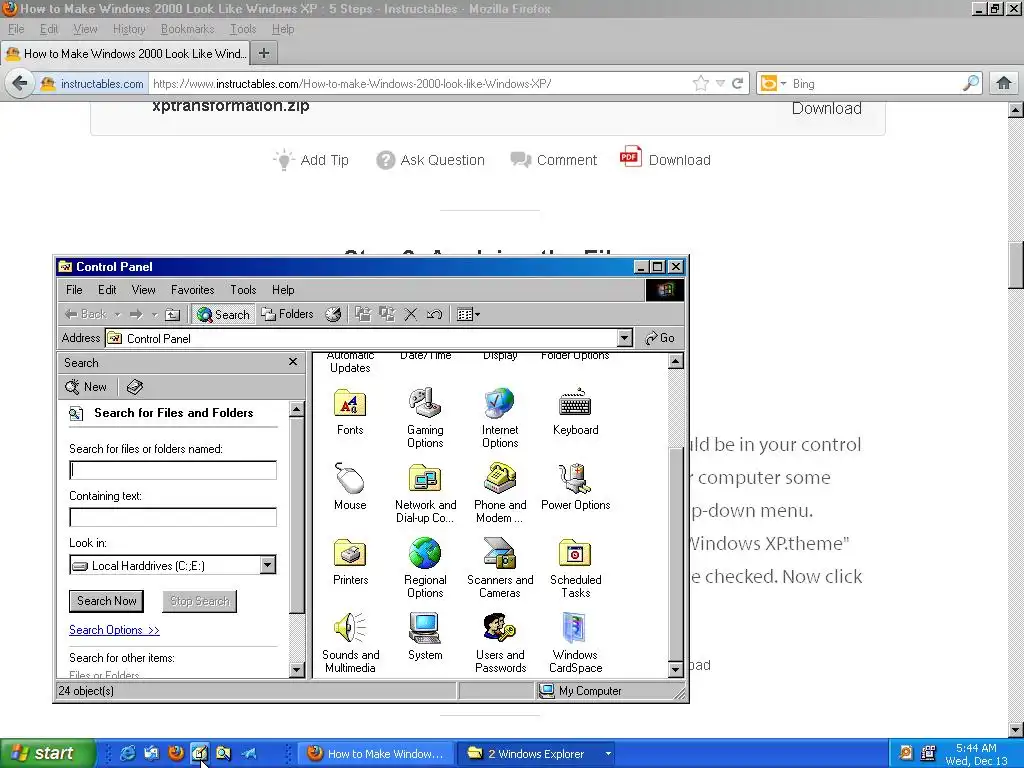Click the Undo toolbar icon
The image size is (1024, 768).
434,314
